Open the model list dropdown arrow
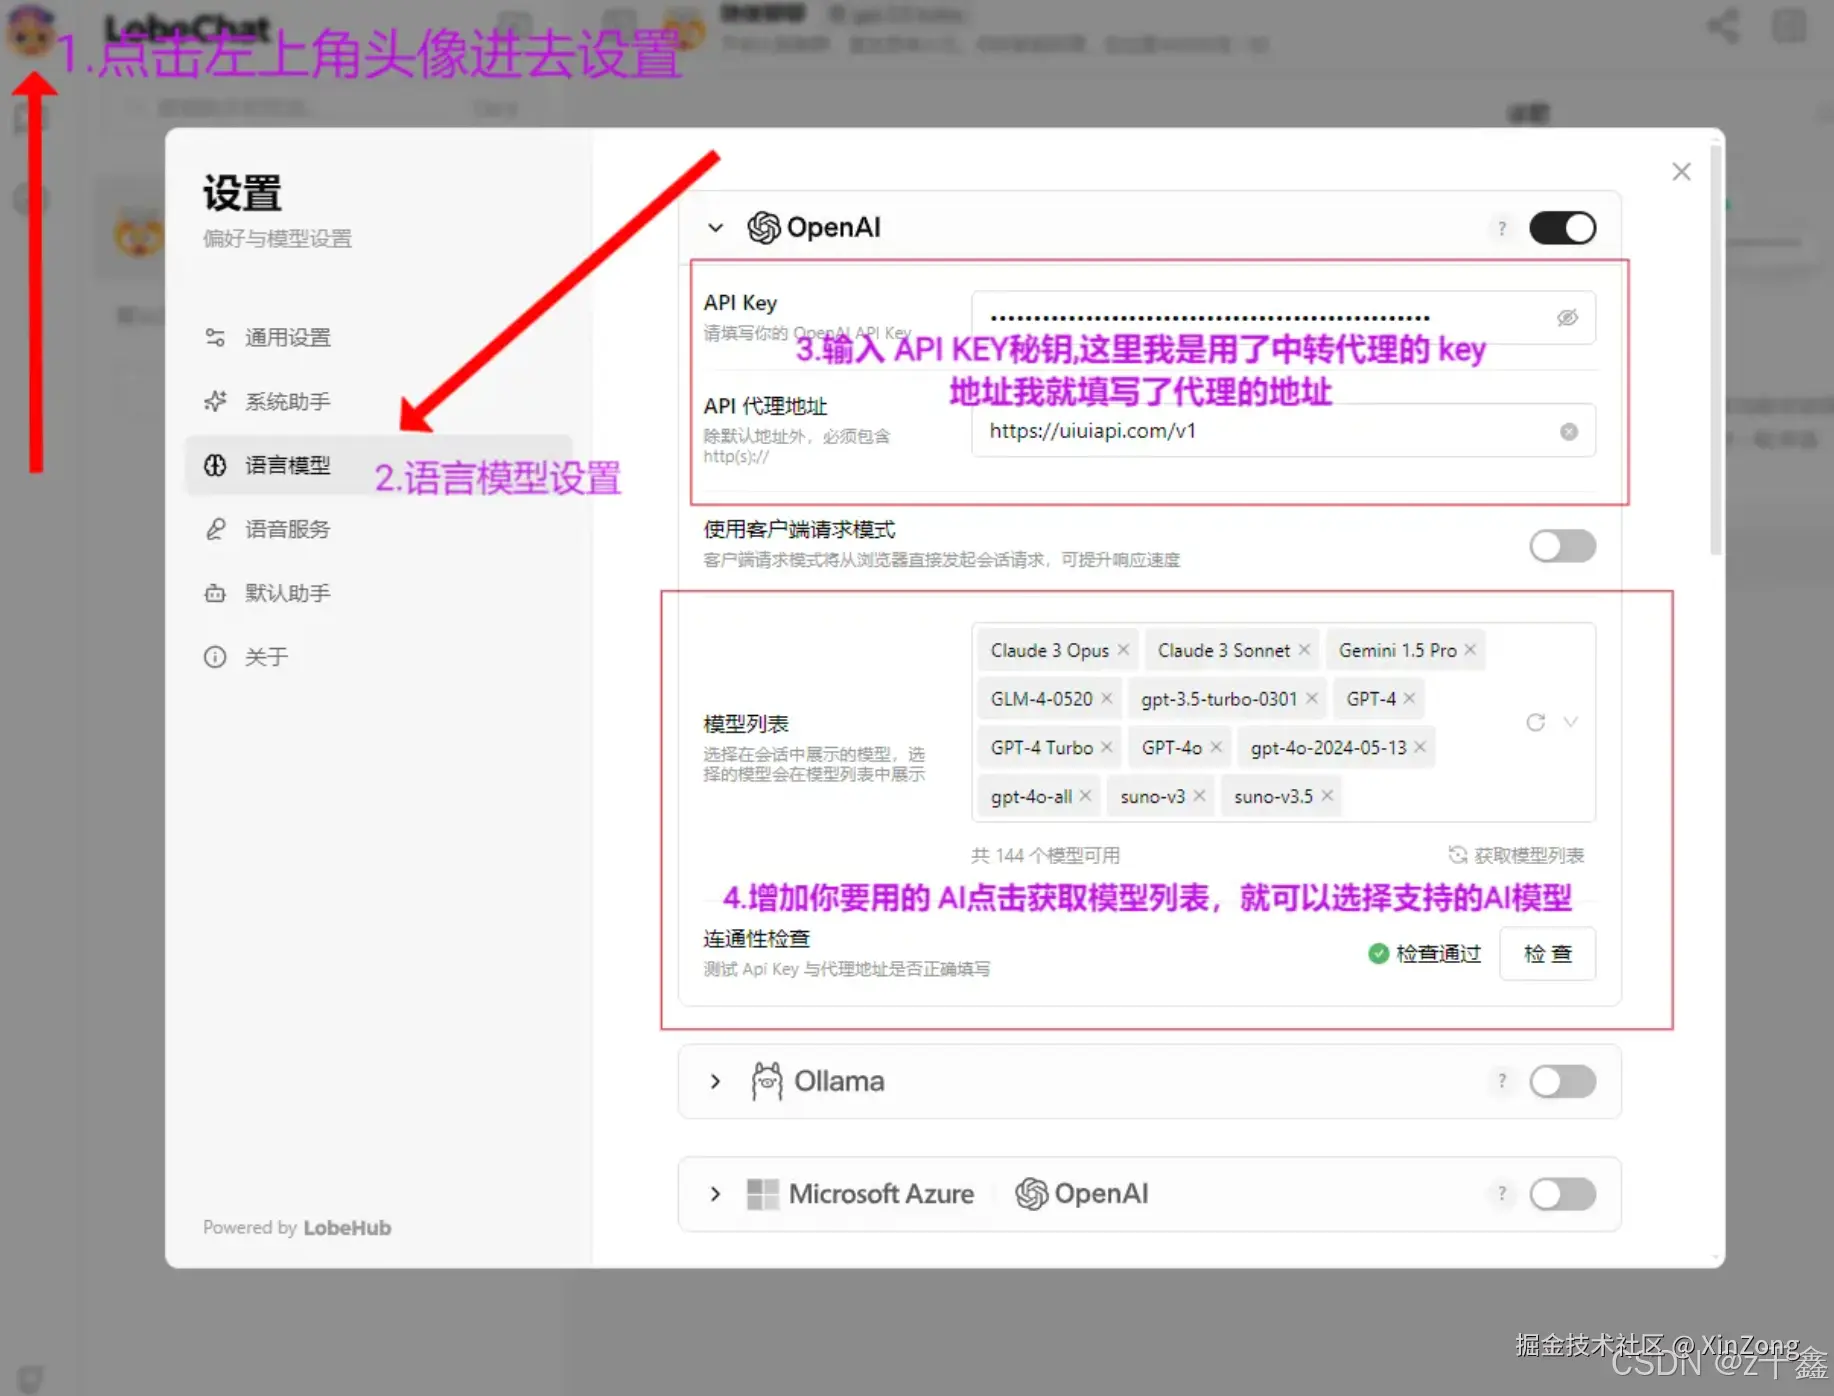1834x1396 pixels. pyautogui.click(x=1572, y=722)
